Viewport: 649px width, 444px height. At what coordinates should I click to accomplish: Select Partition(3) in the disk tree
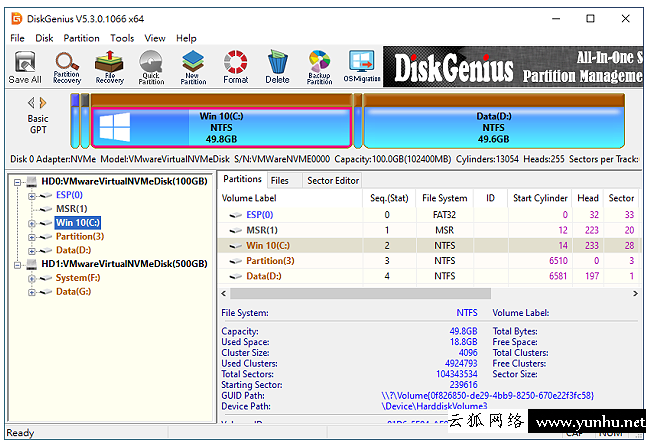80,236
